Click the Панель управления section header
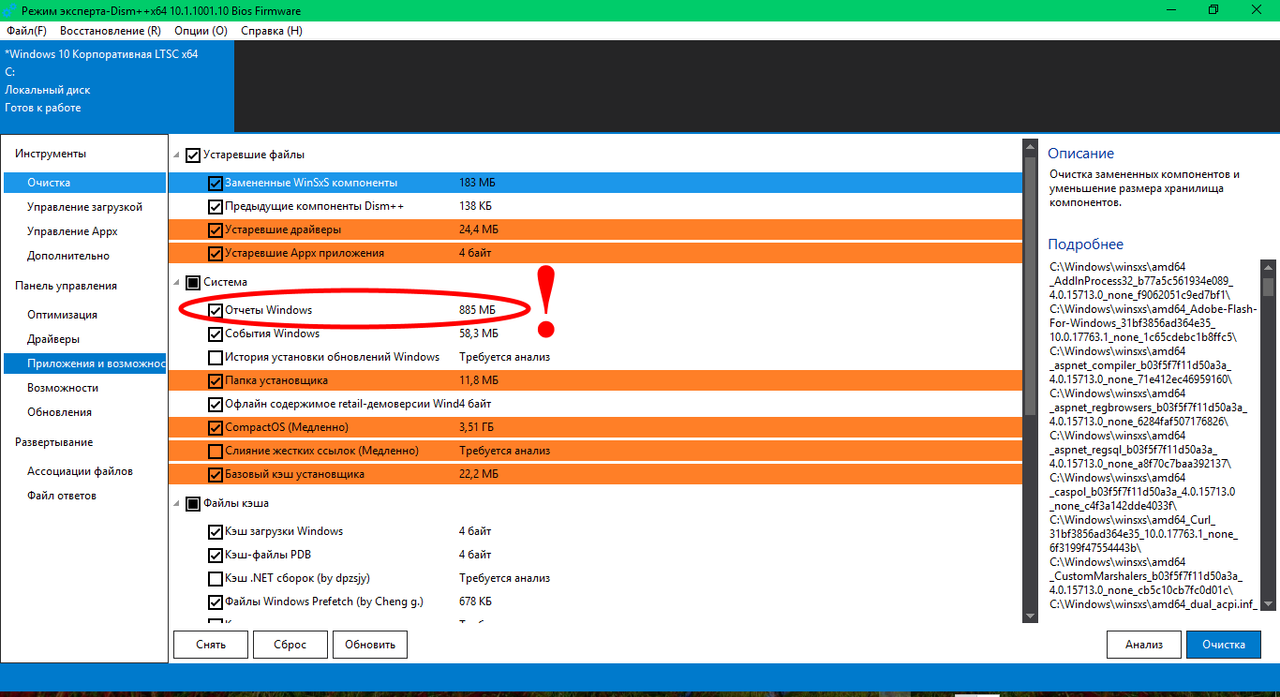This screenshot has height=697, width=1280. [66, 286]
